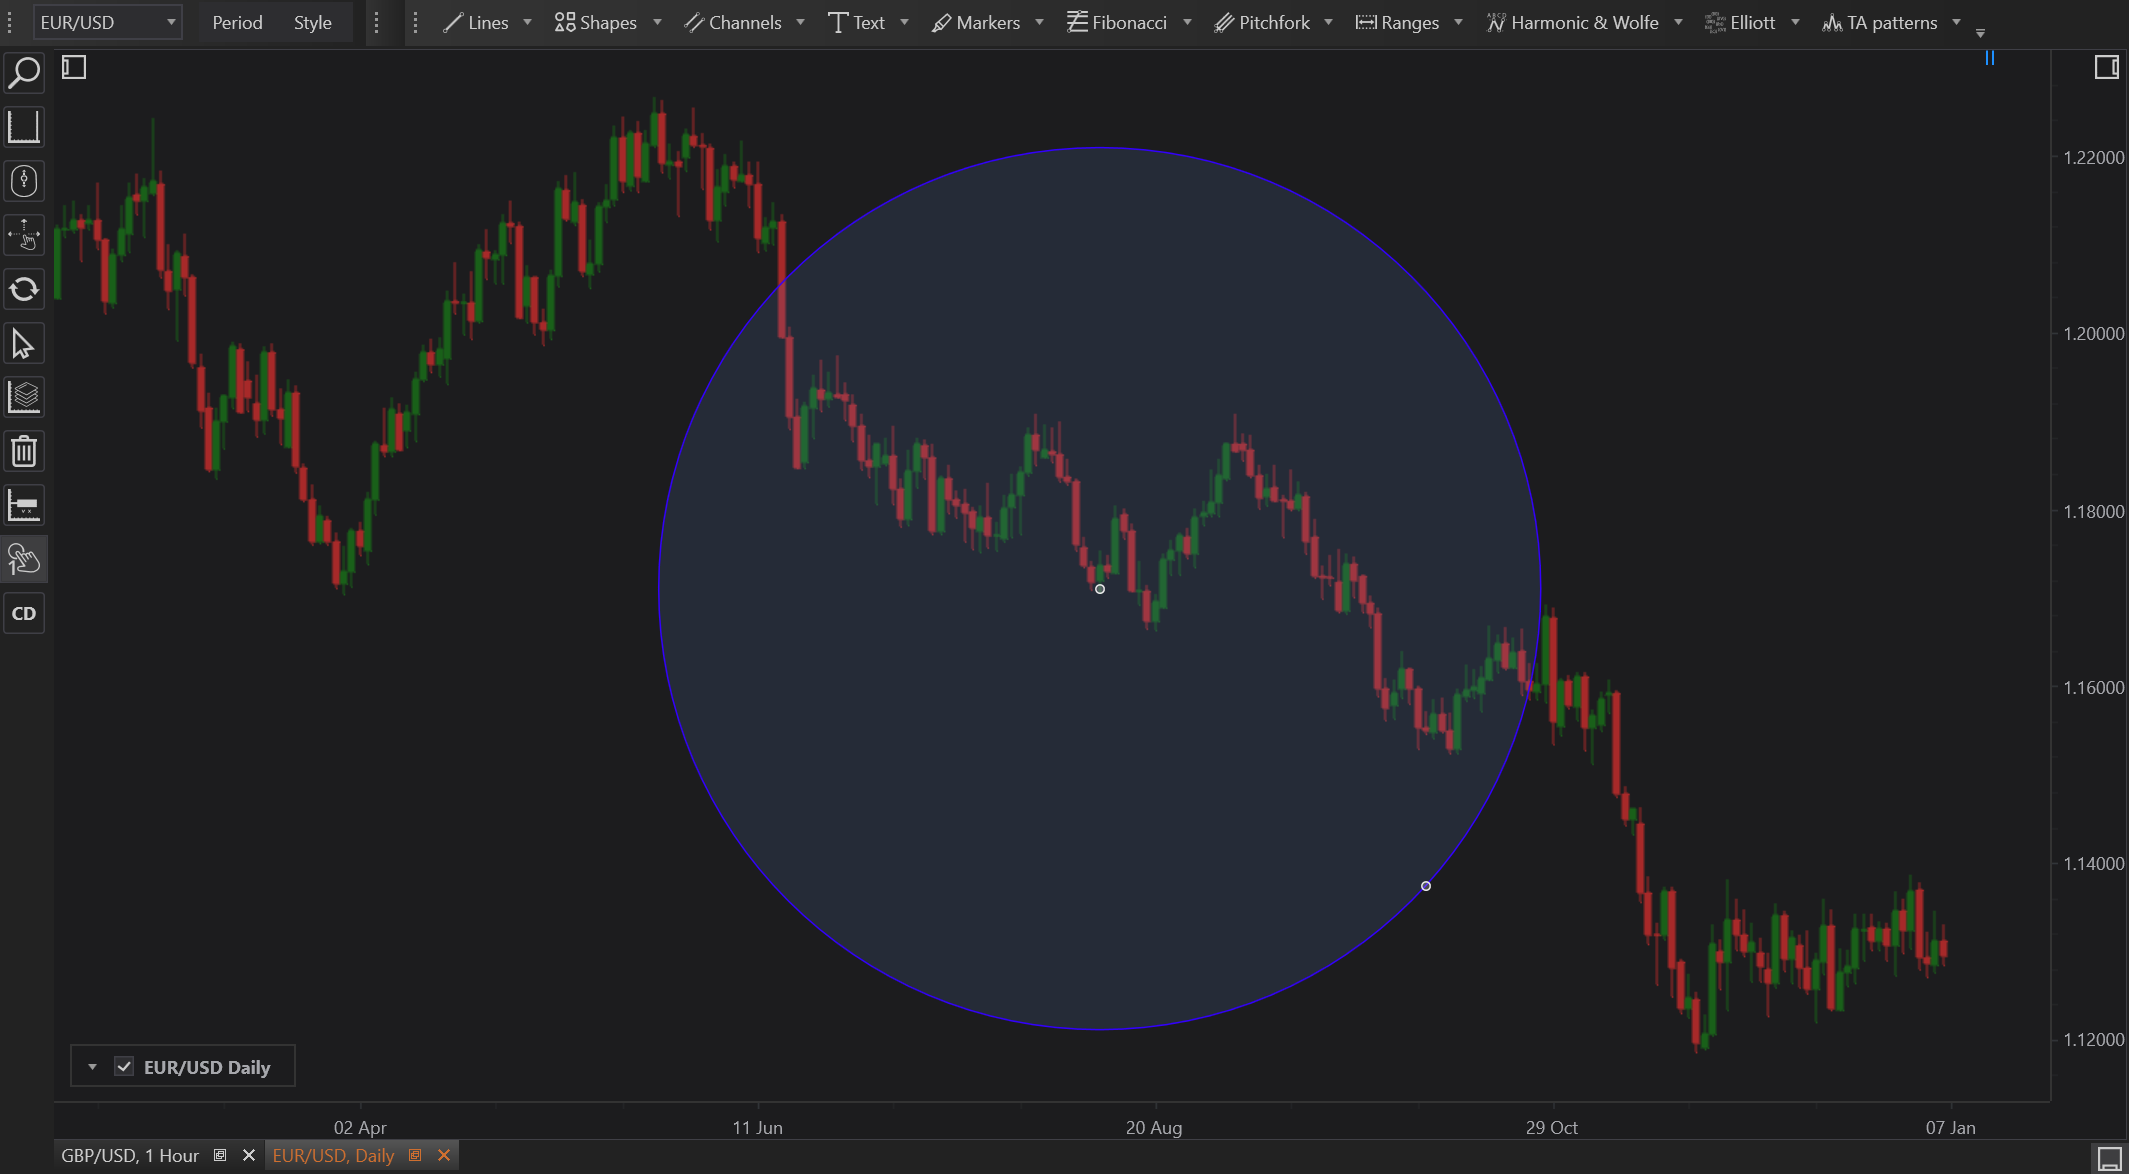
Task: Click the Style button
Action: tap(312, 22)
